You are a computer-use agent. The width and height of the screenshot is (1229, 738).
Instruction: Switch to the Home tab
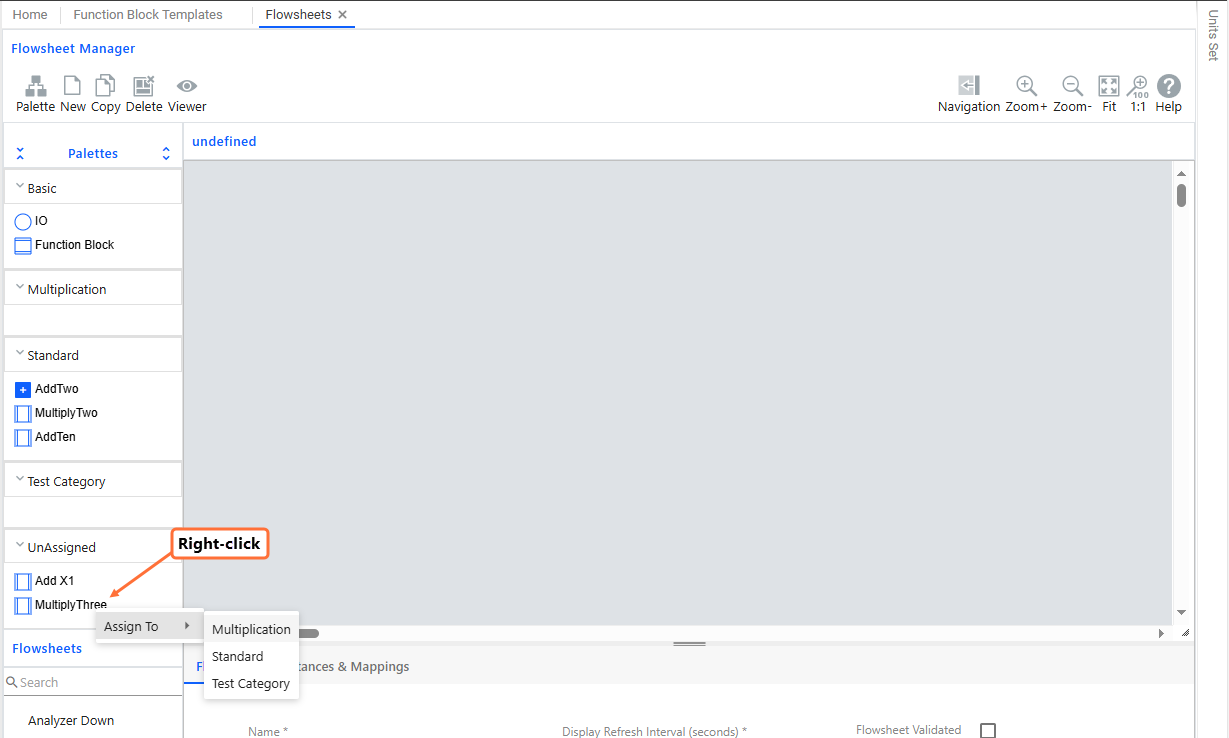30,15
